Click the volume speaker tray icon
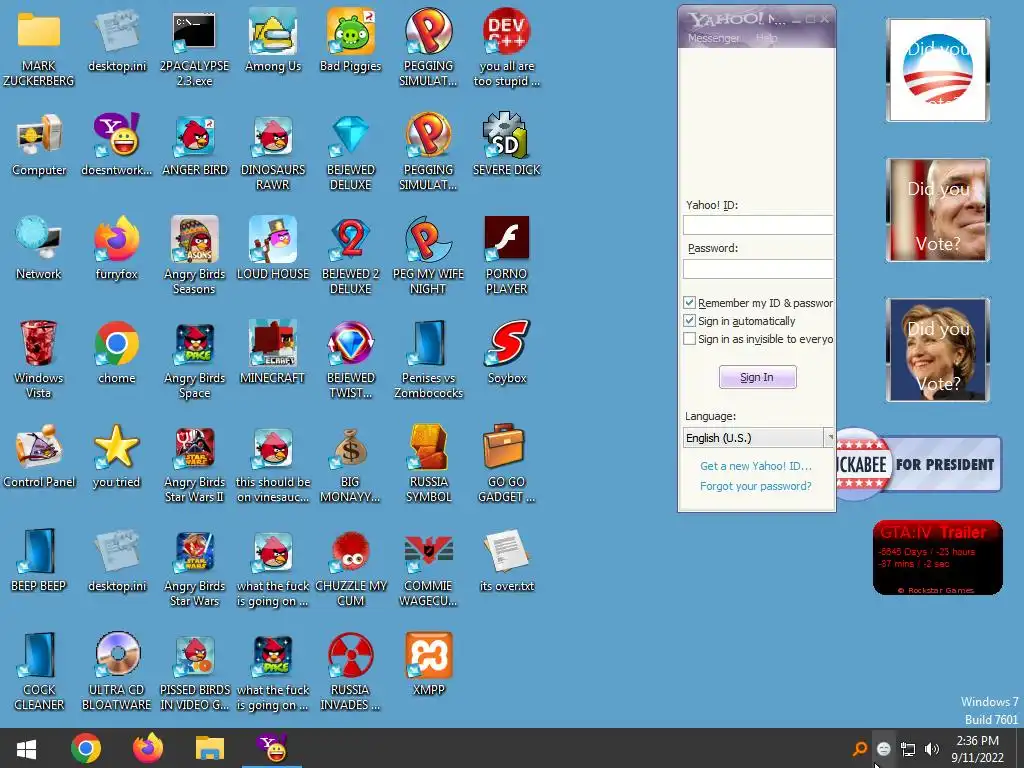The height and width of the screenshot is (768, 1024). pyautogui.click(x=932, y=749)
